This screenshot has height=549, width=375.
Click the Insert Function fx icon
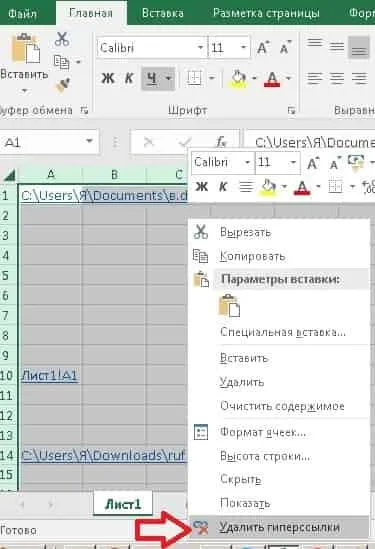221,142
